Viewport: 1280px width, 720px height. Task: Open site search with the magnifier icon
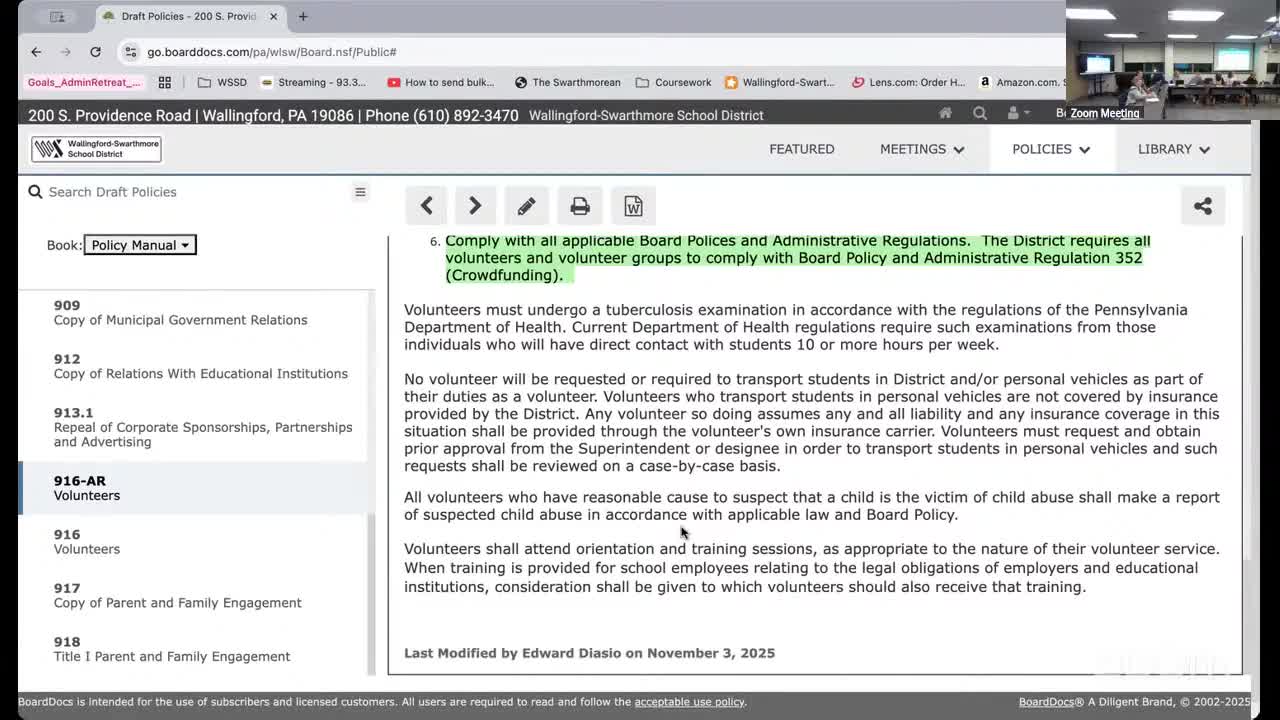click(980, 113)
